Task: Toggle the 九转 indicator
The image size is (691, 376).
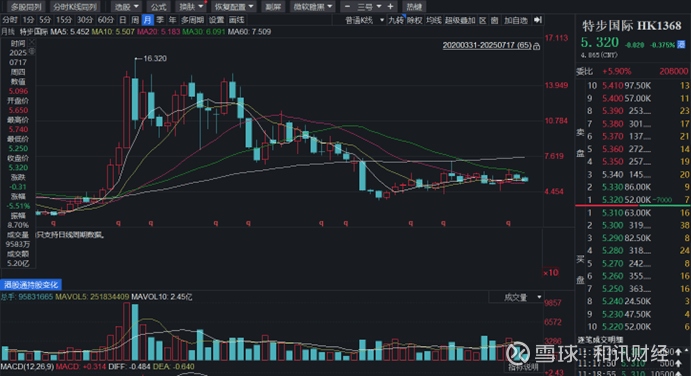Action: 396,20
